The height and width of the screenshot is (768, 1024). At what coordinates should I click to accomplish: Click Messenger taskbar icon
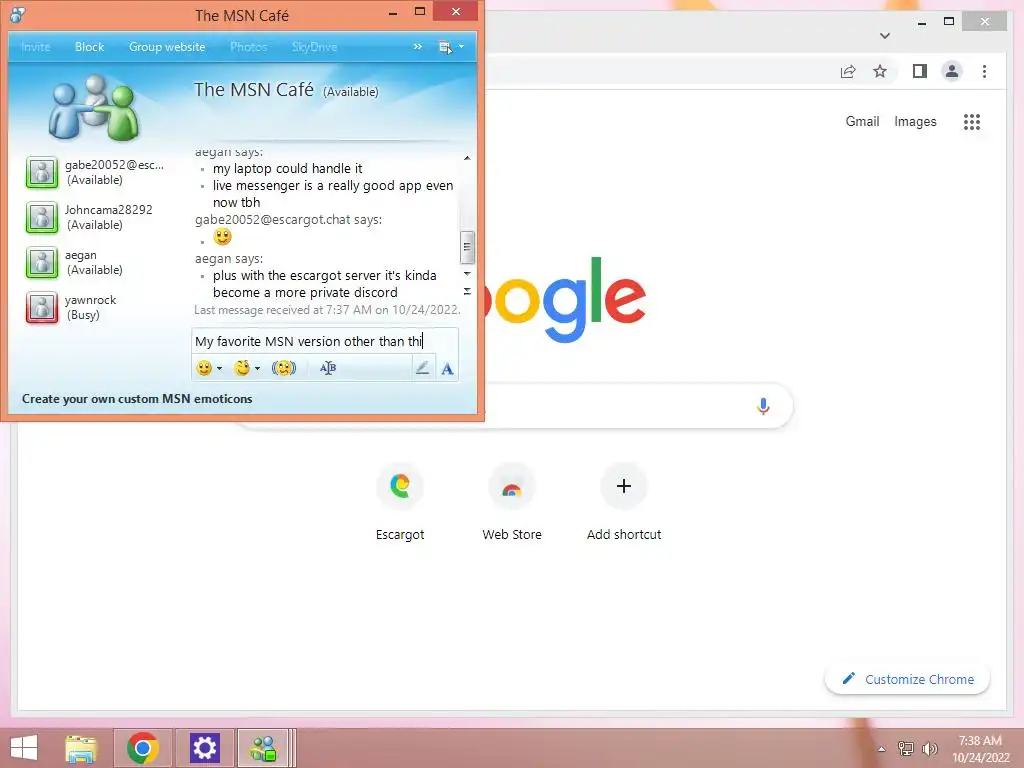coord(264,748)
